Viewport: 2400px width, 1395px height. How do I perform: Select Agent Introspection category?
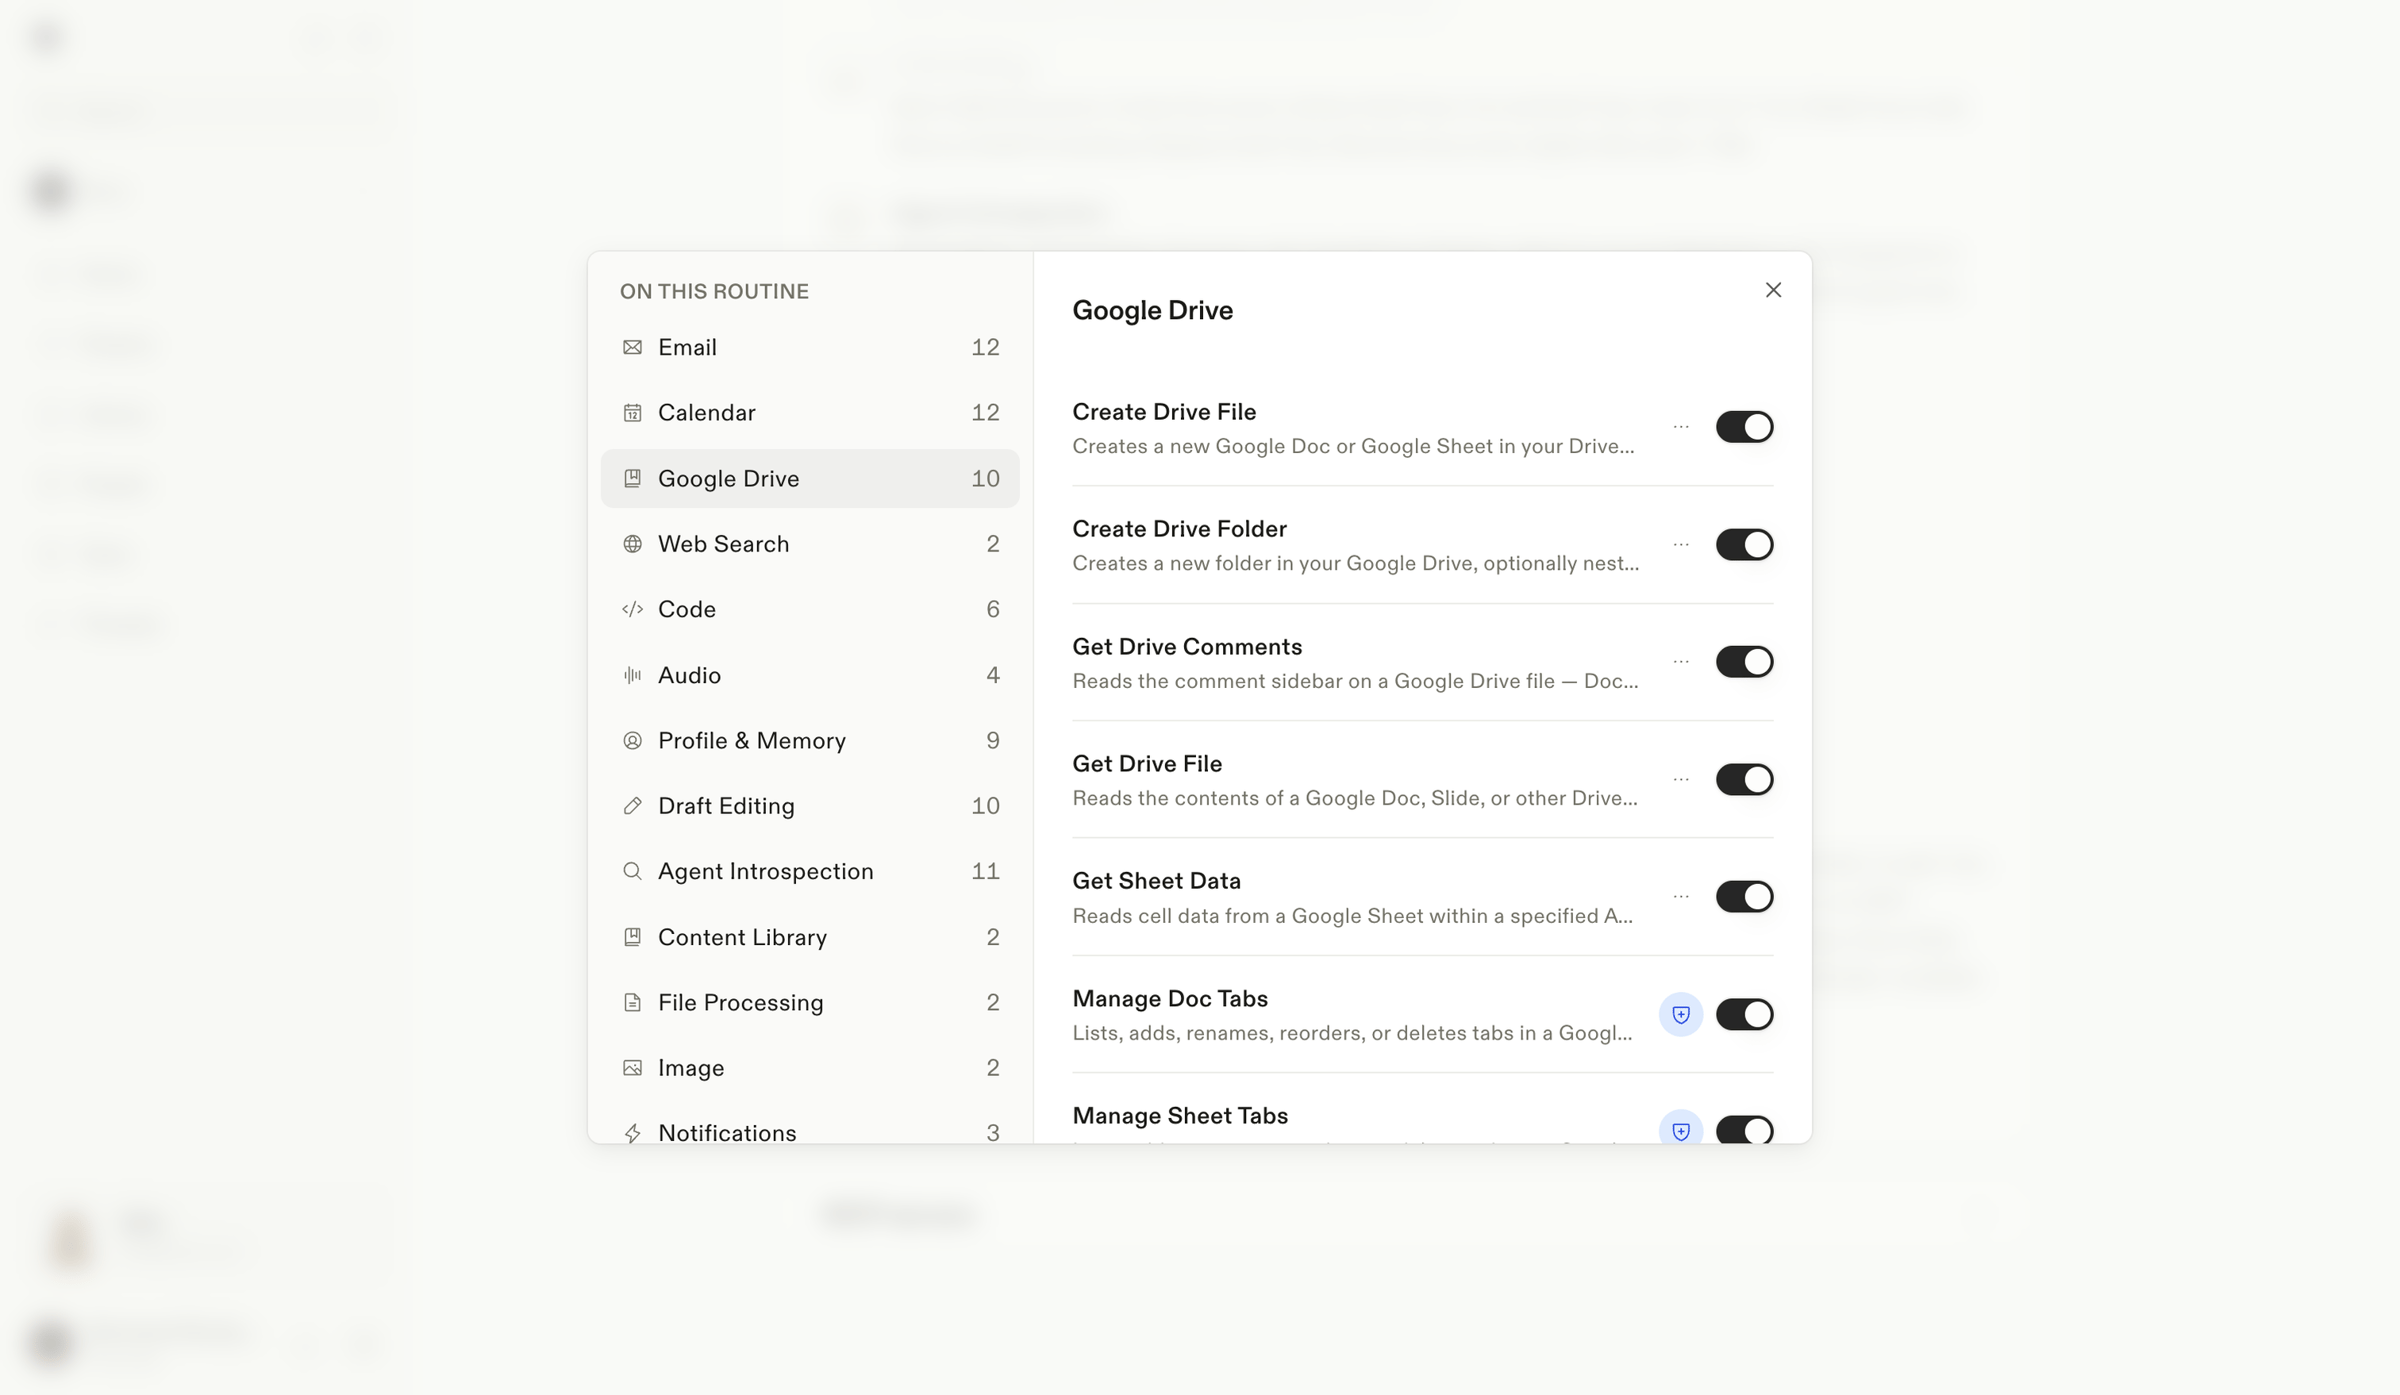pos(810,871)
